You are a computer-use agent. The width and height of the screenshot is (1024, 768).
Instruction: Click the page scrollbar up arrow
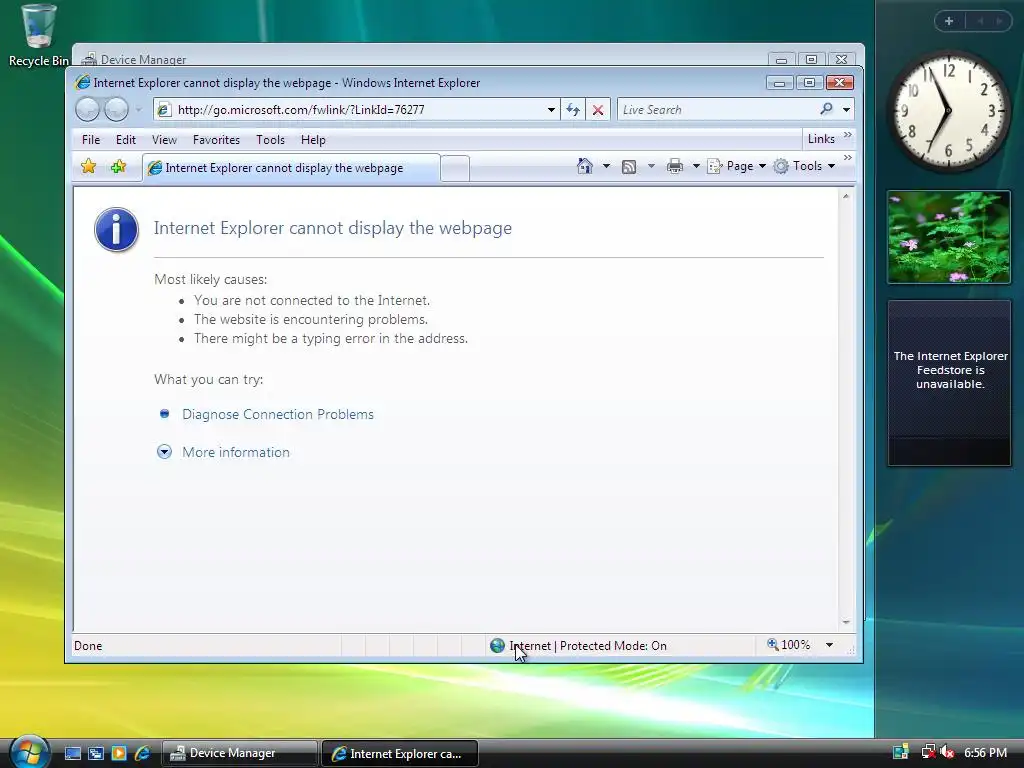(x=846, y=196)
